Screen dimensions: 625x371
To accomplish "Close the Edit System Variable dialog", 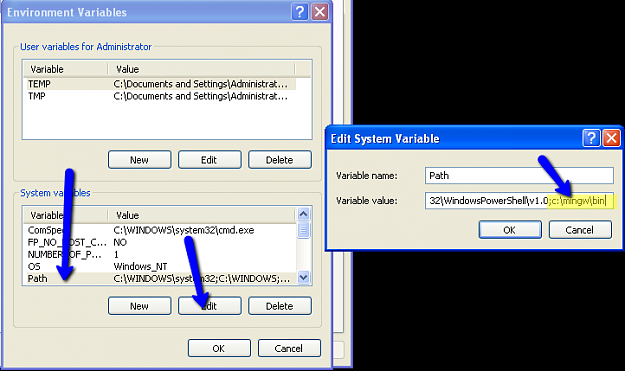I will pos(611,138).
